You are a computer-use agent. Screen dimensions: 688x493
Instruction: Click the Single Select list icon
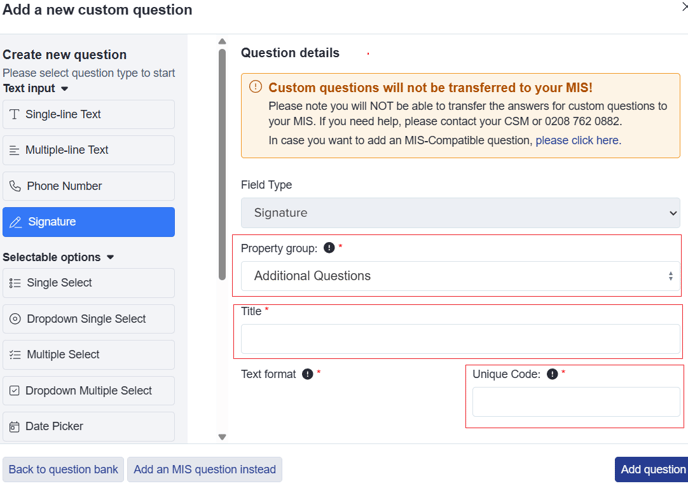coord(15,283)
